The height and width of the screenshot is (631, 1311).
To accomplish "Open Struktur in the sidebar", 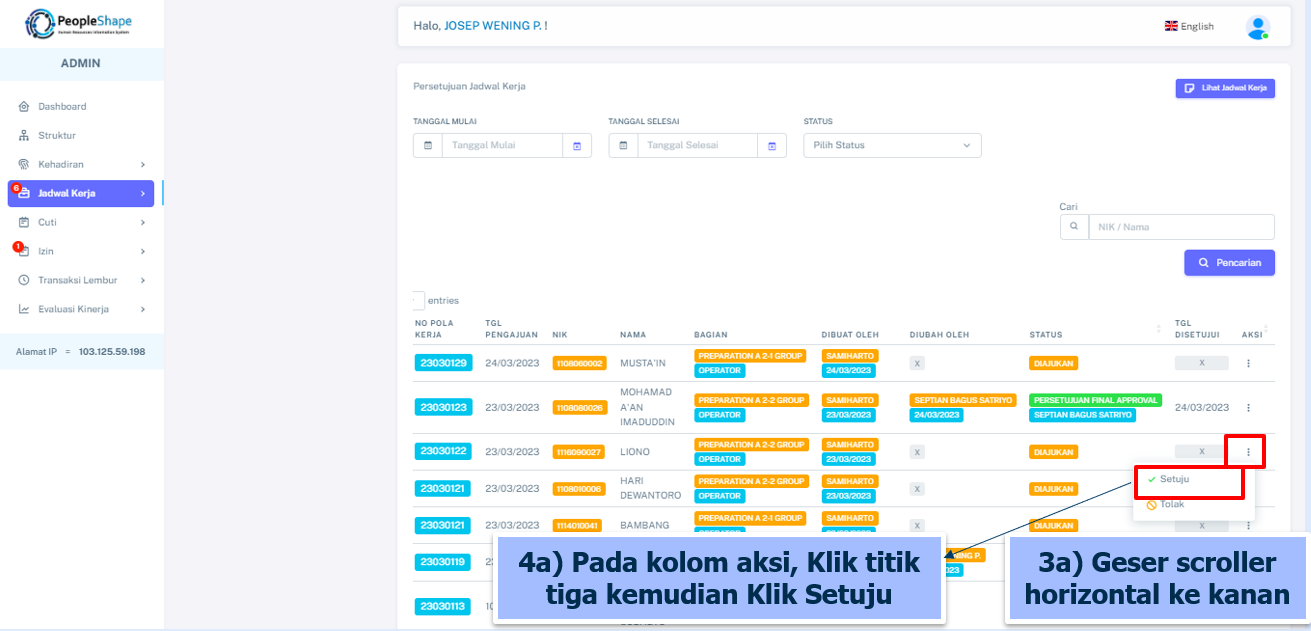I will coord(57,136).
